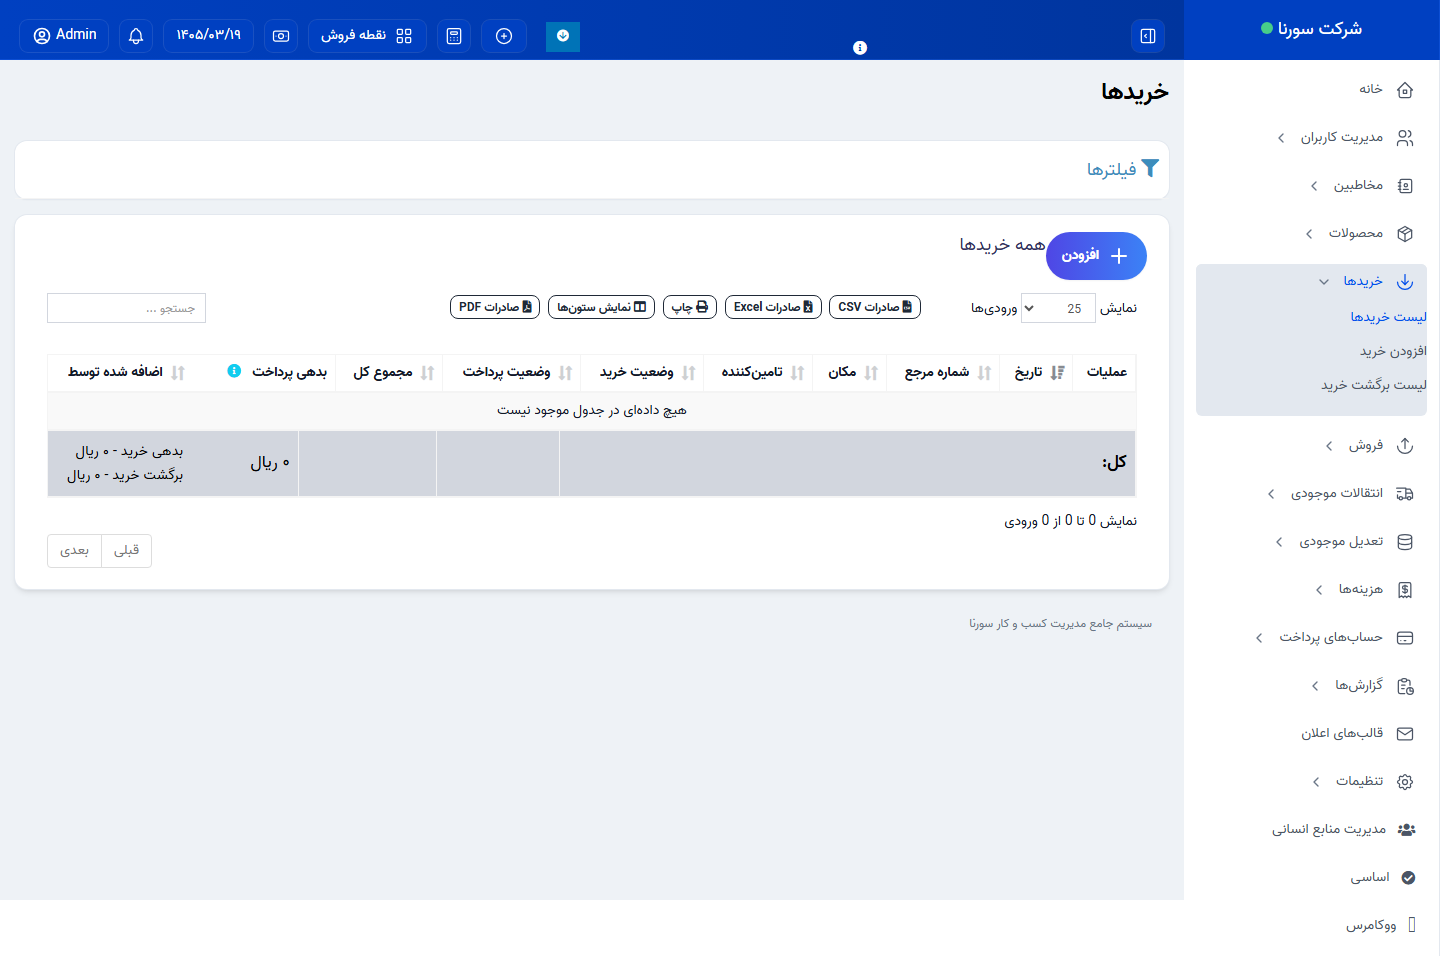
Task: Sort by the شماره مرجع column
Action: (943, 372)
